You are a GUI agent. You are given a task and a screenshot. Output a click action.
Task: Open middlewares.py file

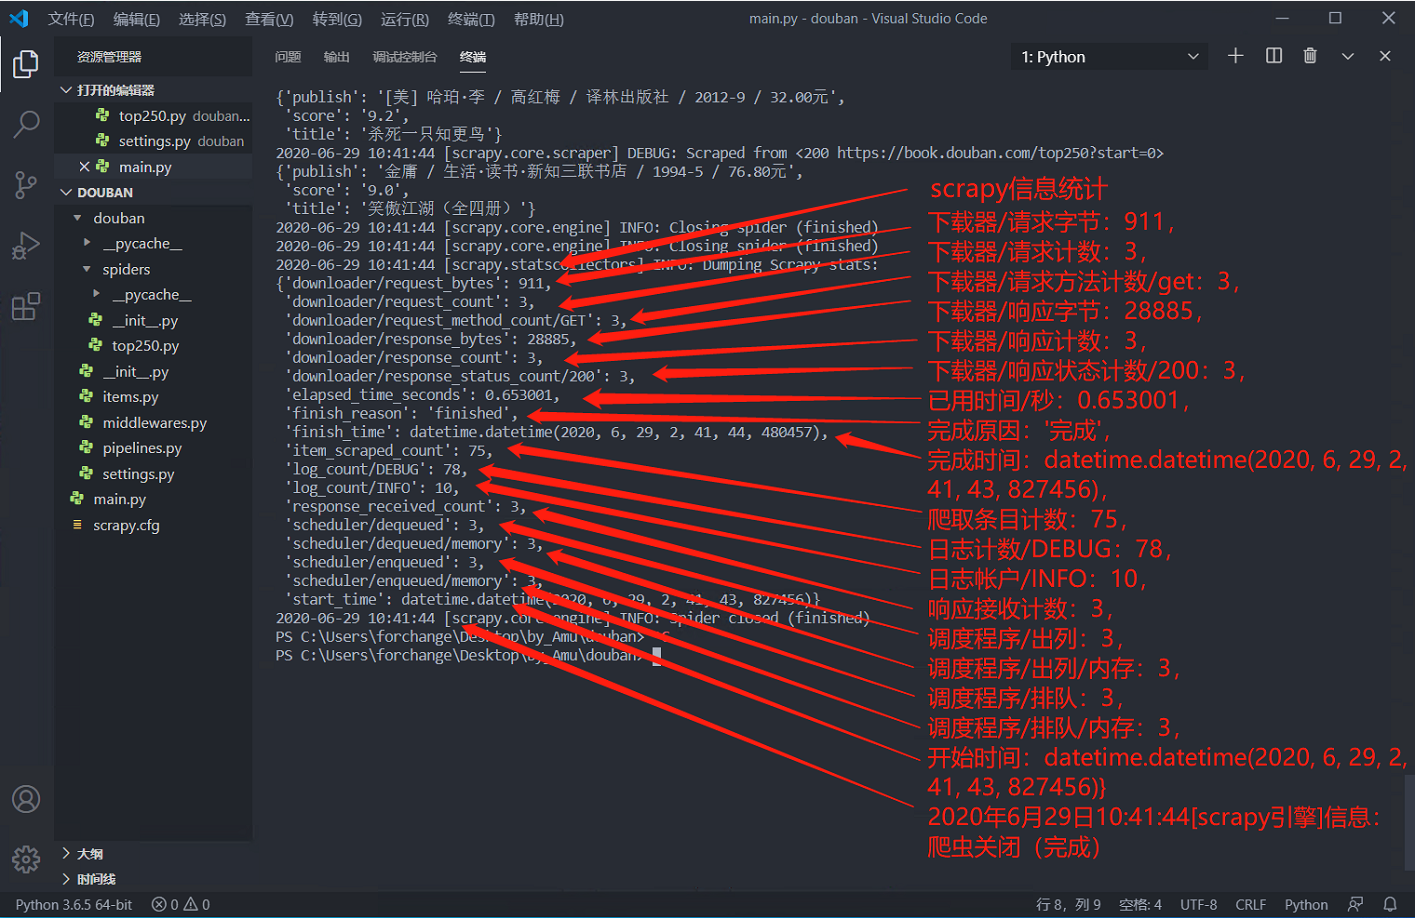point(153,422)
